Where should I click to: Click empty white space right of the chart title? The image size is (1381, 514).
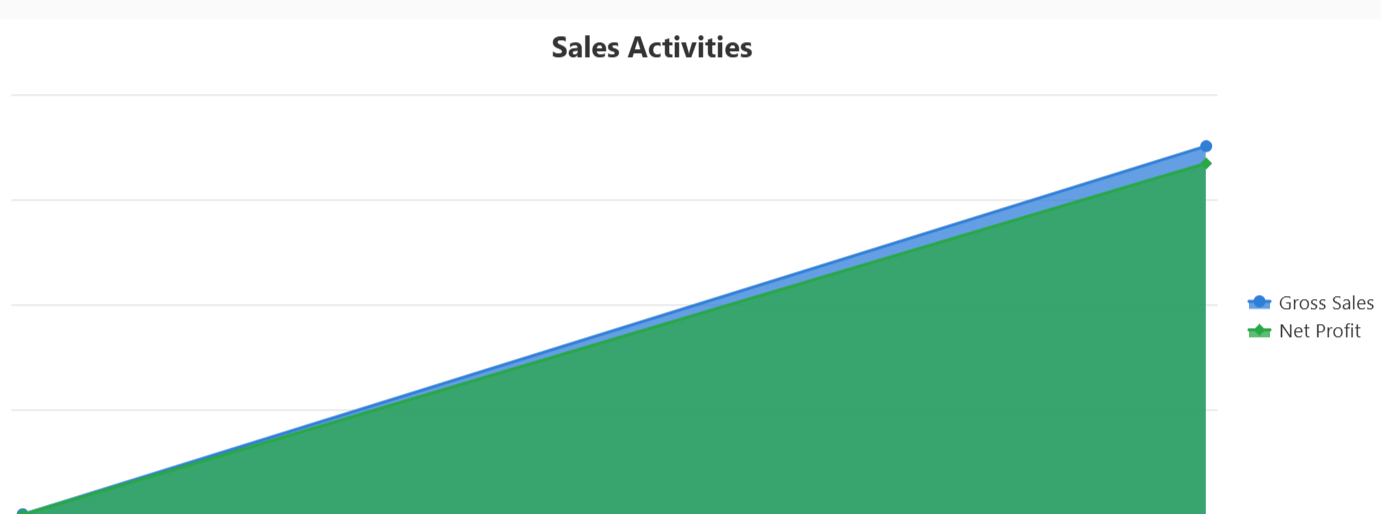pyautogui.click(x=1000, y=47)
